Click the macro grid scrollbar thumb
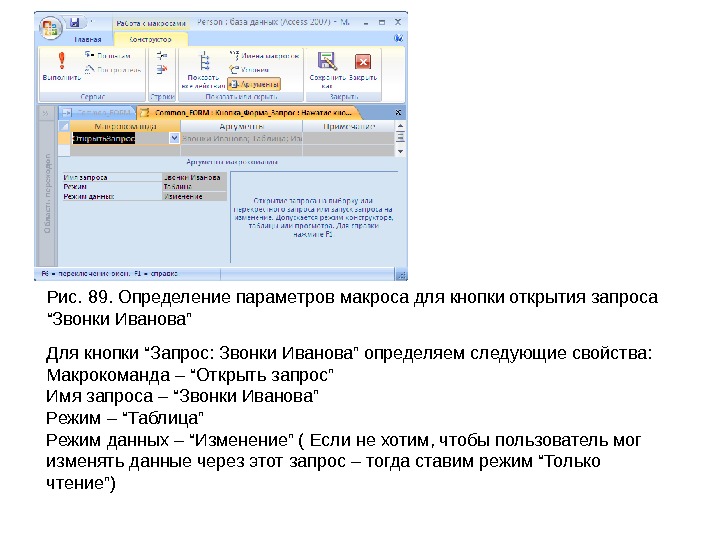 (400, 136)
